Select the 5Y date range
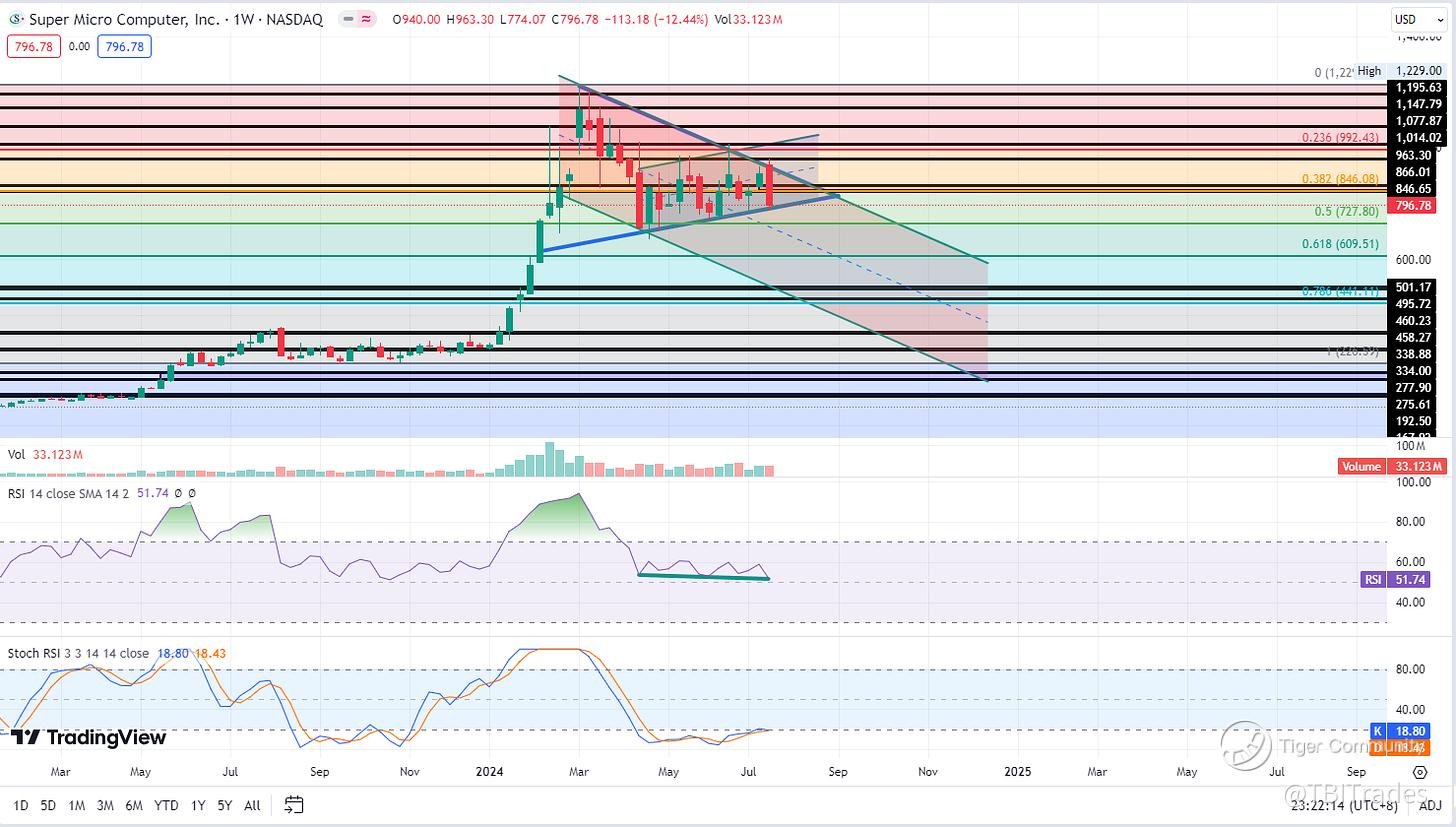Viewport: 1456px width, 827px height. pyautogui.click(x=225, y=804)
